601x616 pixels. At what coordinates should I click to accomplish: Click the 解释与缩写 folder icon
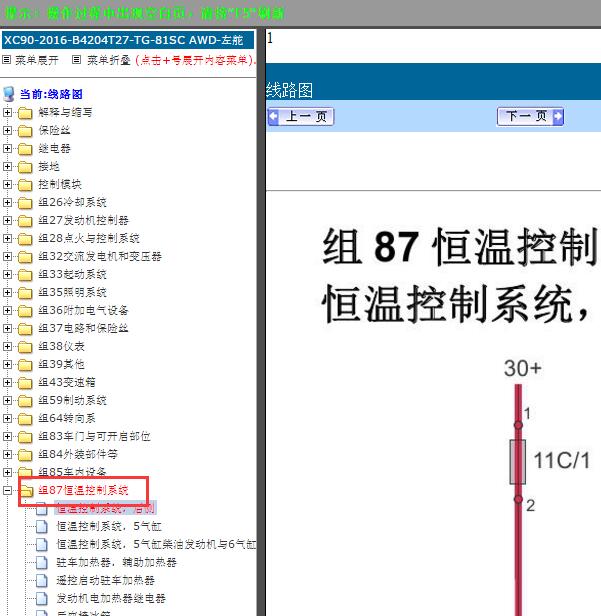click(x=25, y=113)
